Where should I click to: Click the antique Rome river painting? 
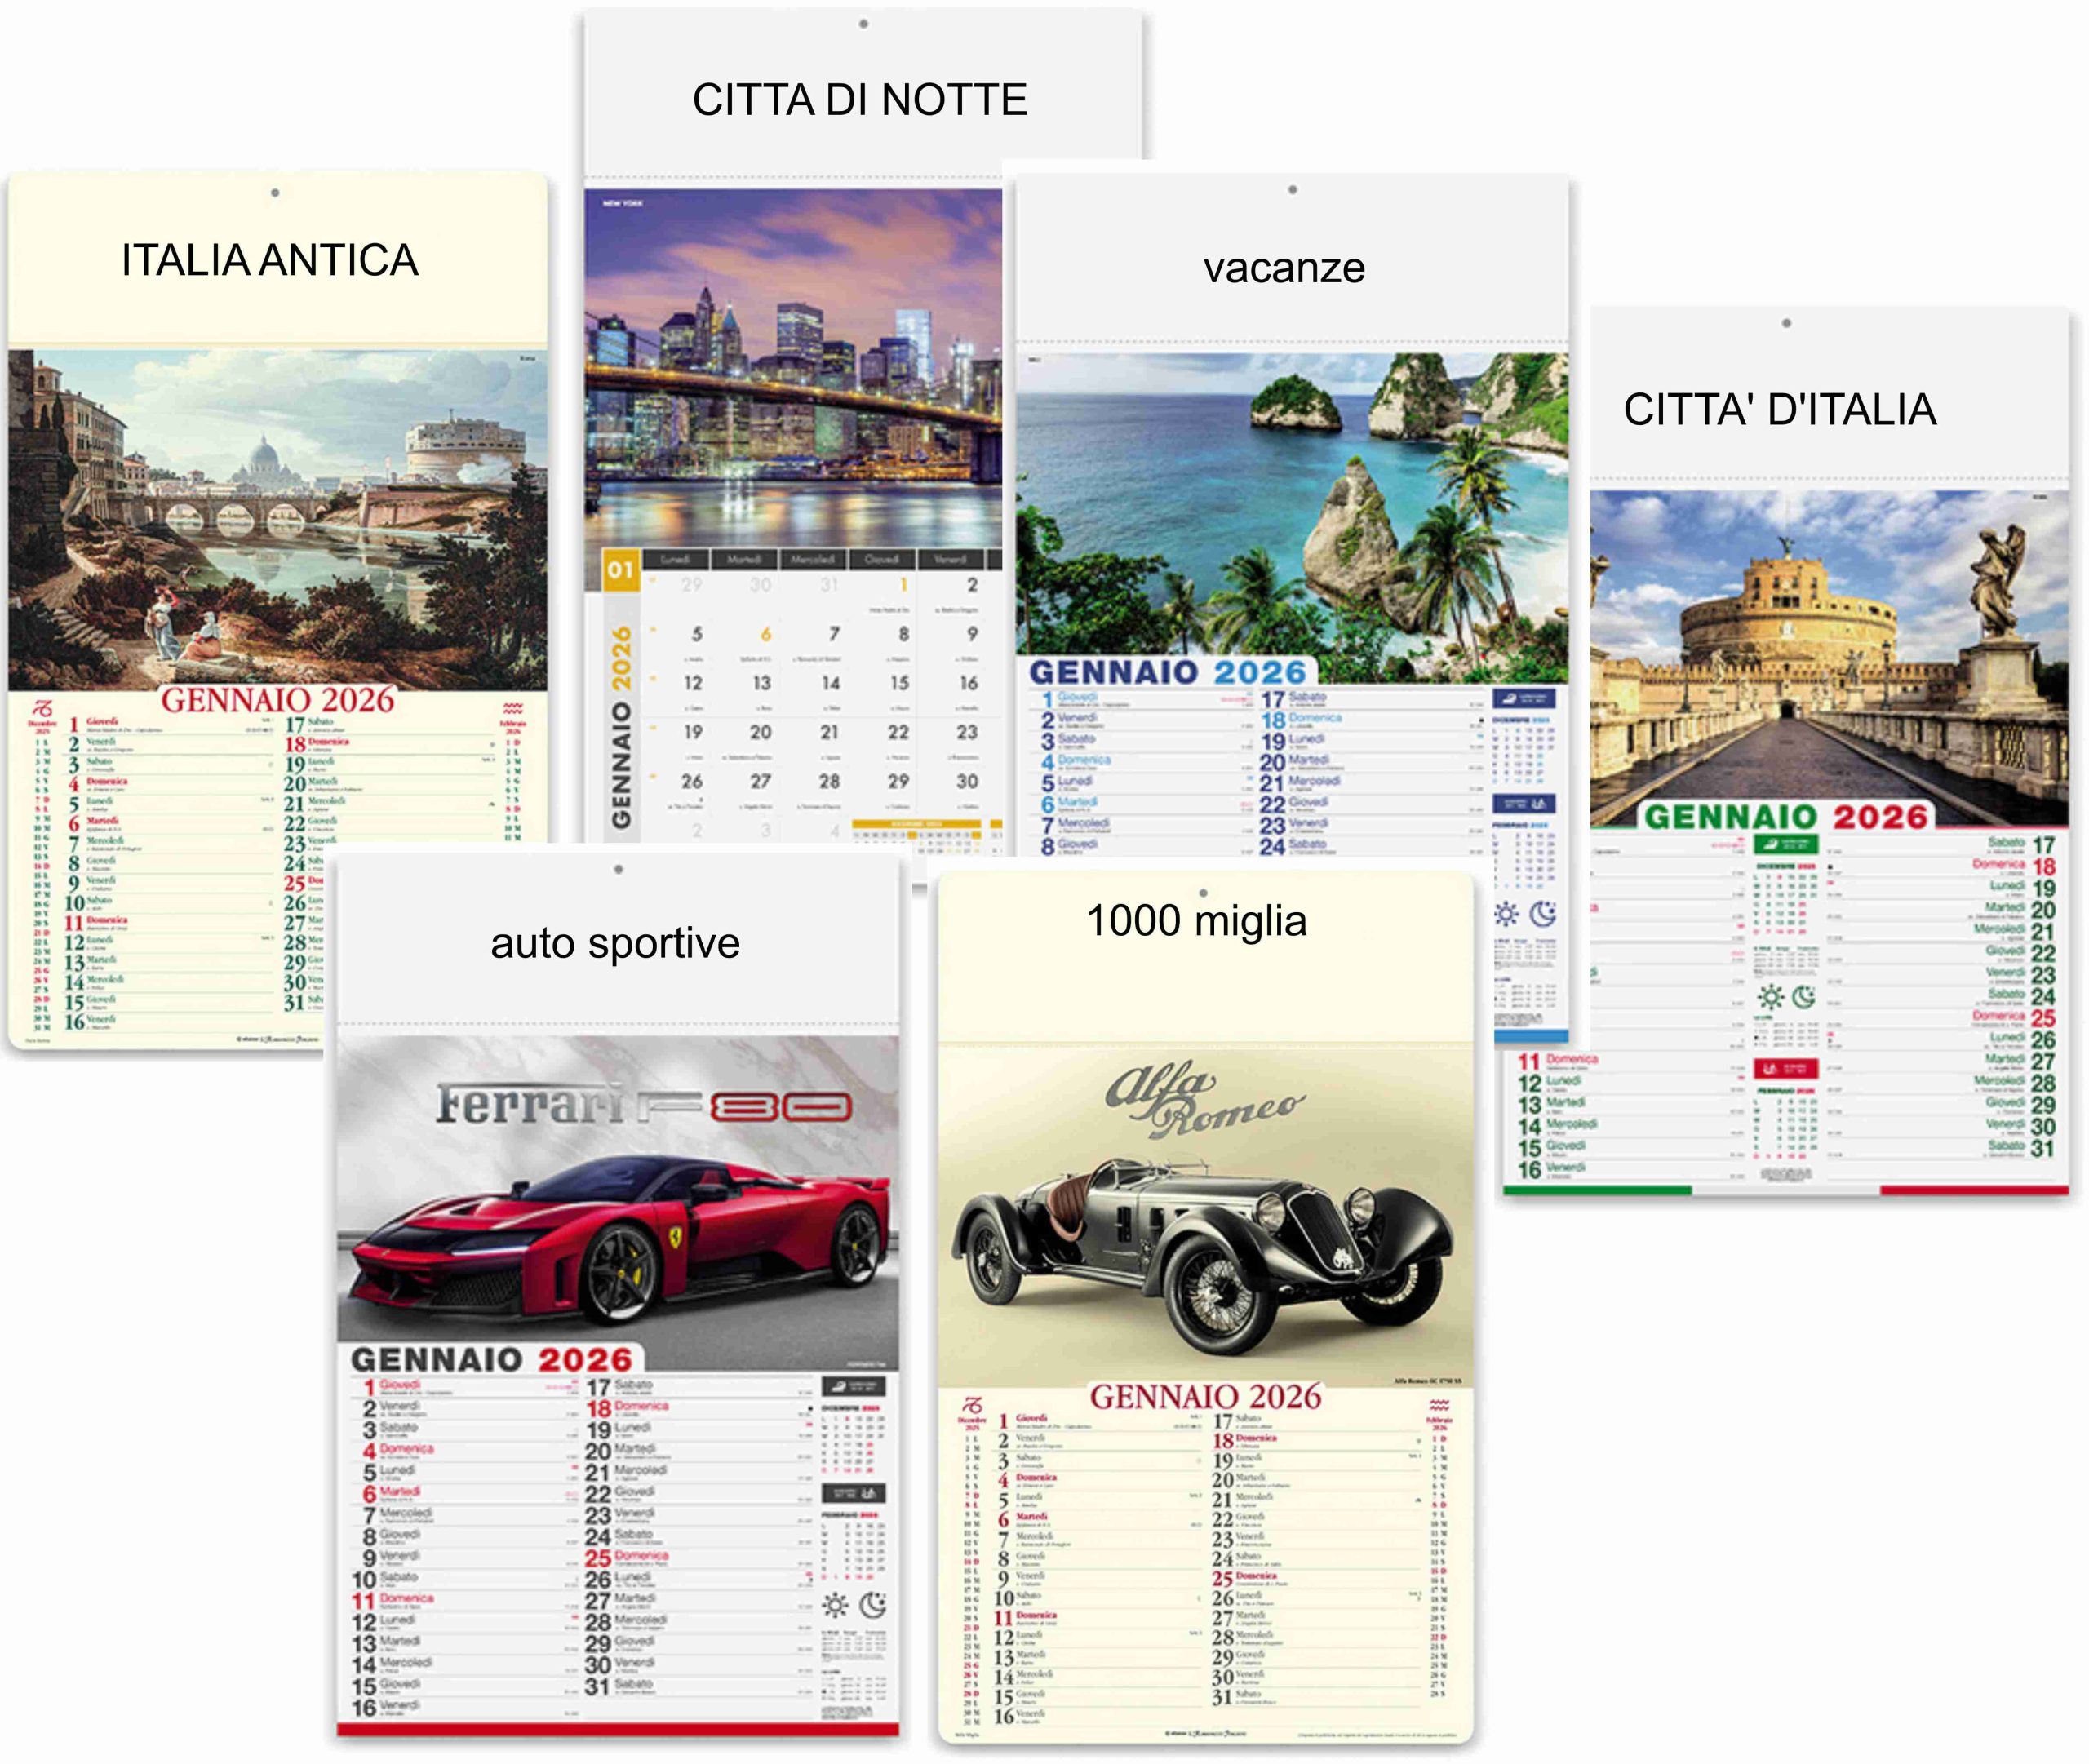tap(277, 518)
